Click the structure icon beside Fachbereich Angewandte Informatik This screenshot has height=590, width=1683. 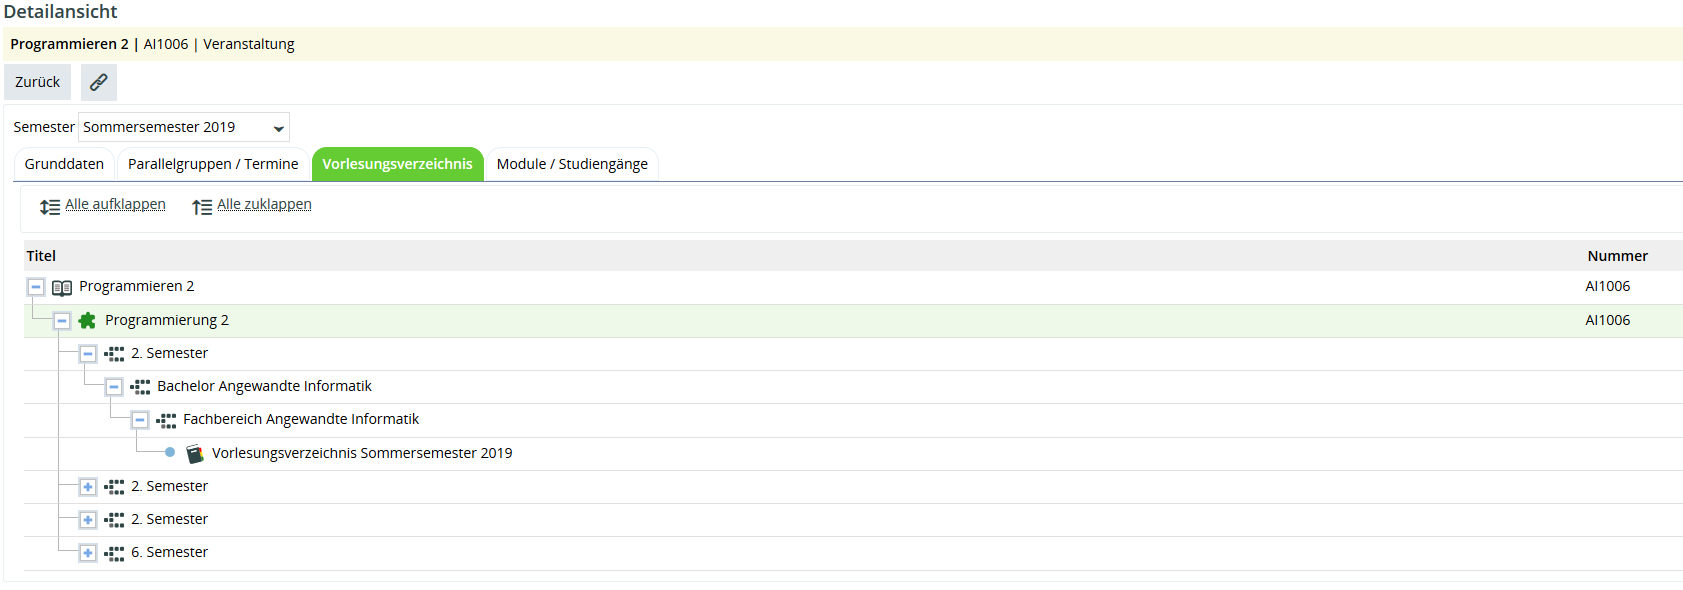[167, 420]
